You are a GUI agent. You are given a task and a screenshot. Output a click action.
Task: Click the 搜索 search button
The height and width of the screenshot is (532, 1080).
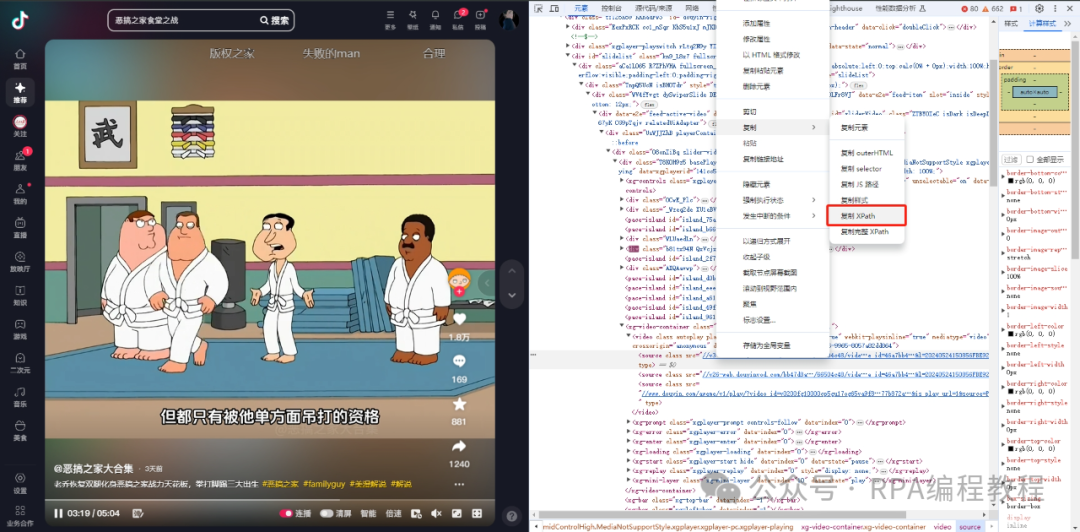pos(275,20)
